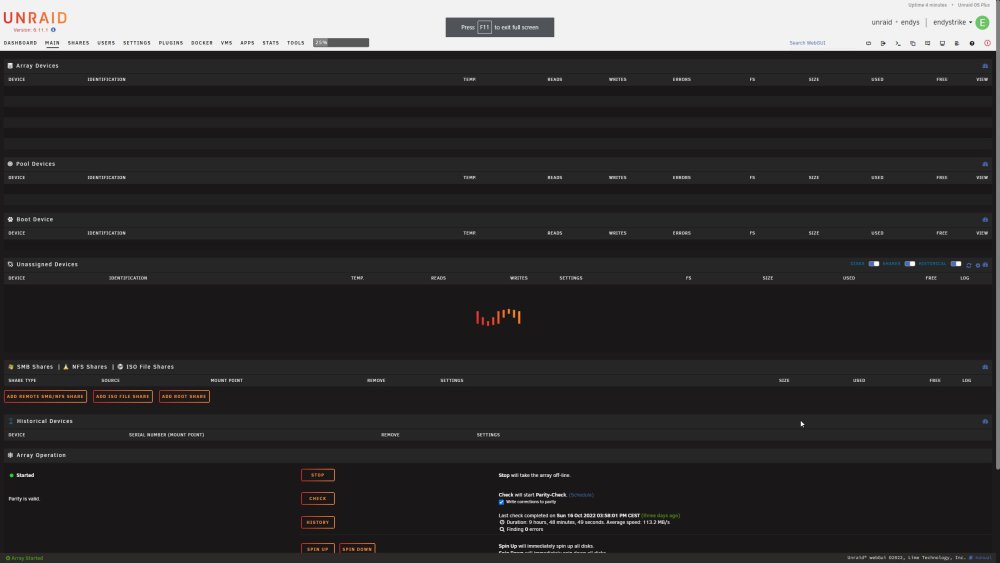Open the Stats menu

[x=271, y=43]
